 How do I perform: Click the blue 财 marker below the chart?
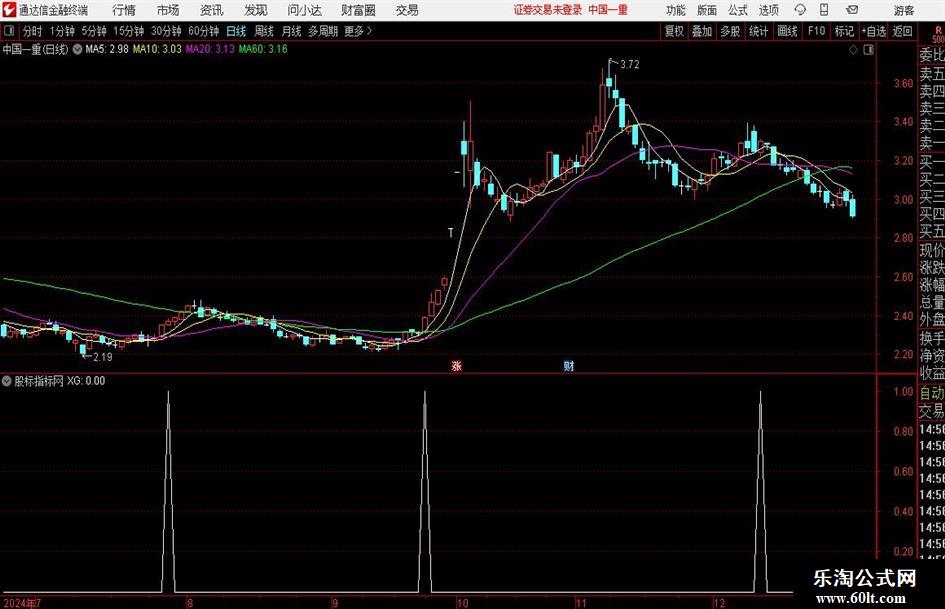568,365
